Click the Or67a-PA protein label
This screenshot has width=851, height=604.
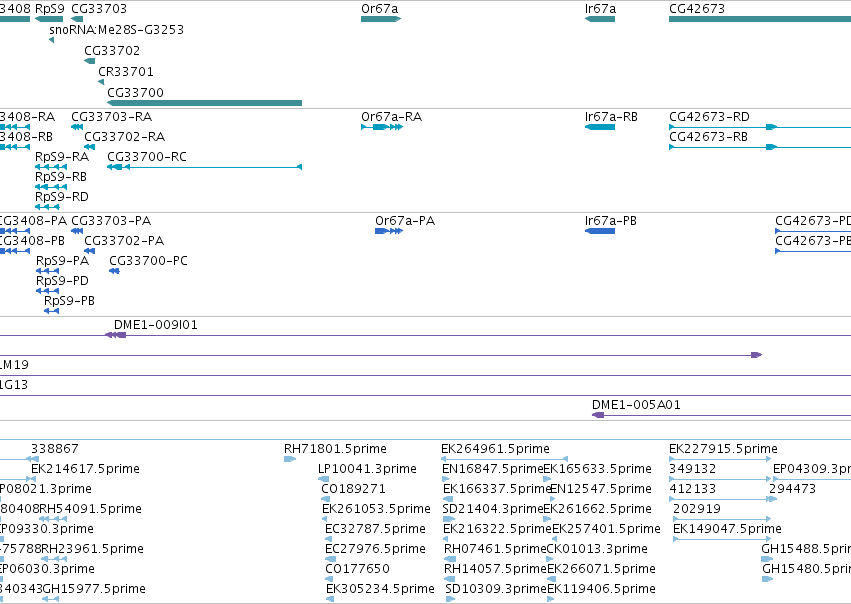[x=405, y=221]
